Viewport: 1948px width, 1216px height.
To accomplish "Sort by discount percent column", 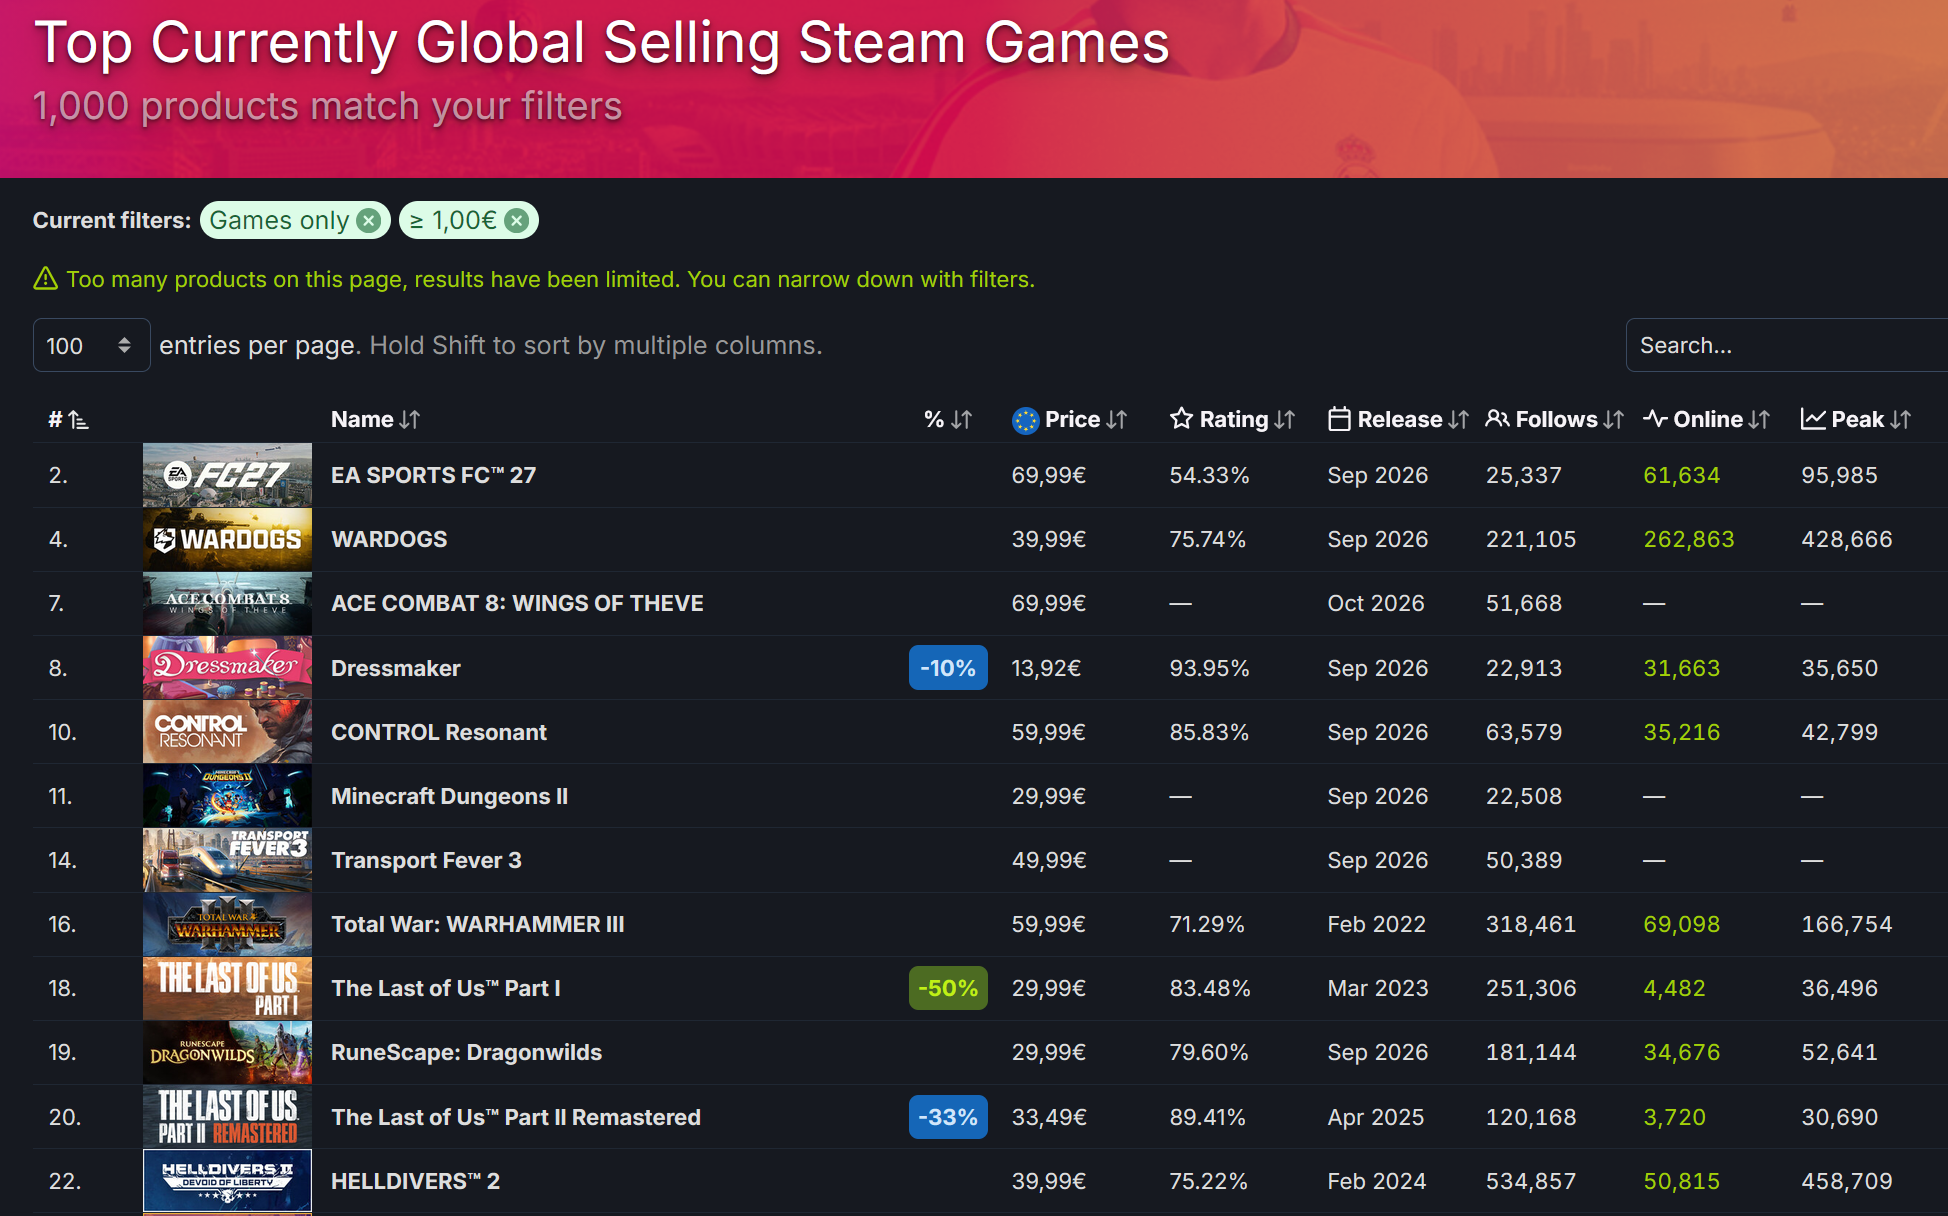I will tap(947, 420).
